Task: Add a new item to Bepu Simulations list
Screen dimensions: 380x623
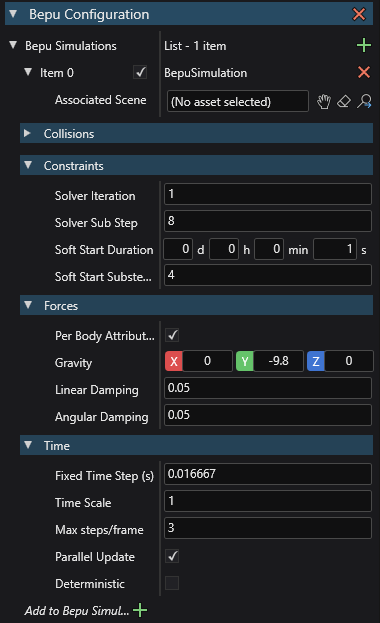Action: point(364,46)
